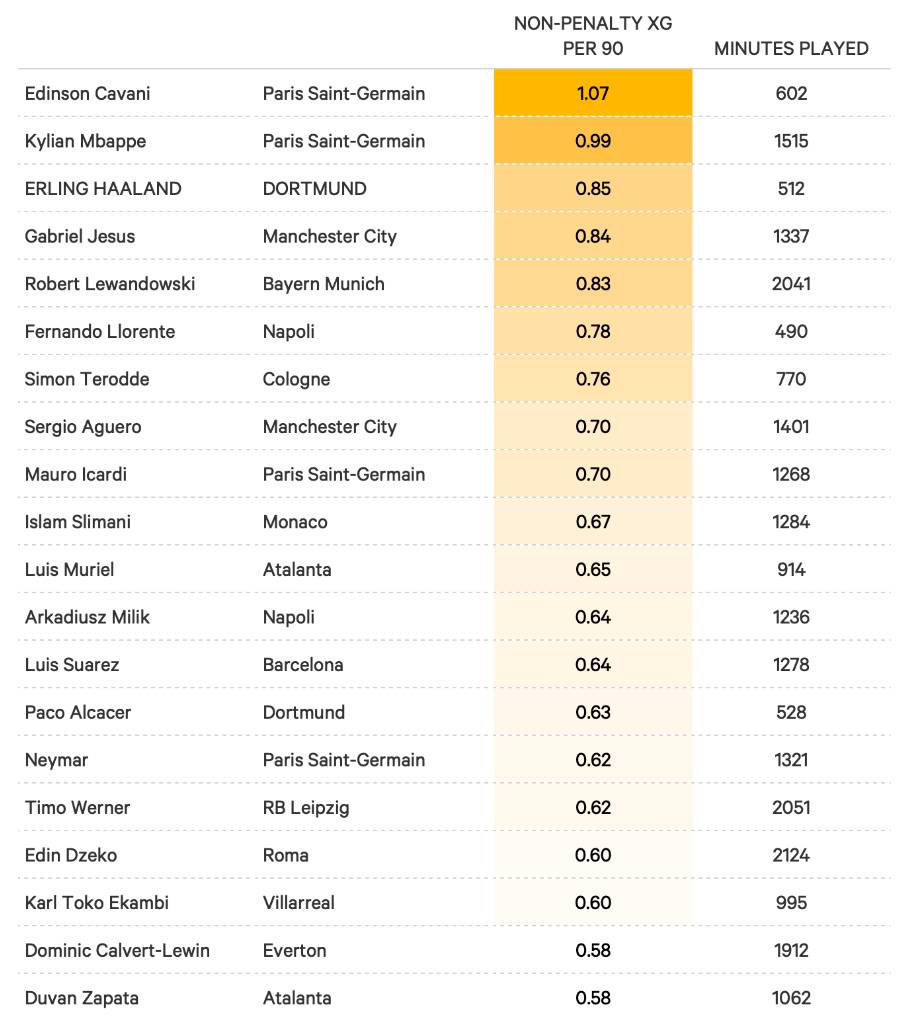The width and height of the screenshot is (899, 1033).
Task: Select Robert Lewandowski's player name
Action: (x=110, y=283)
